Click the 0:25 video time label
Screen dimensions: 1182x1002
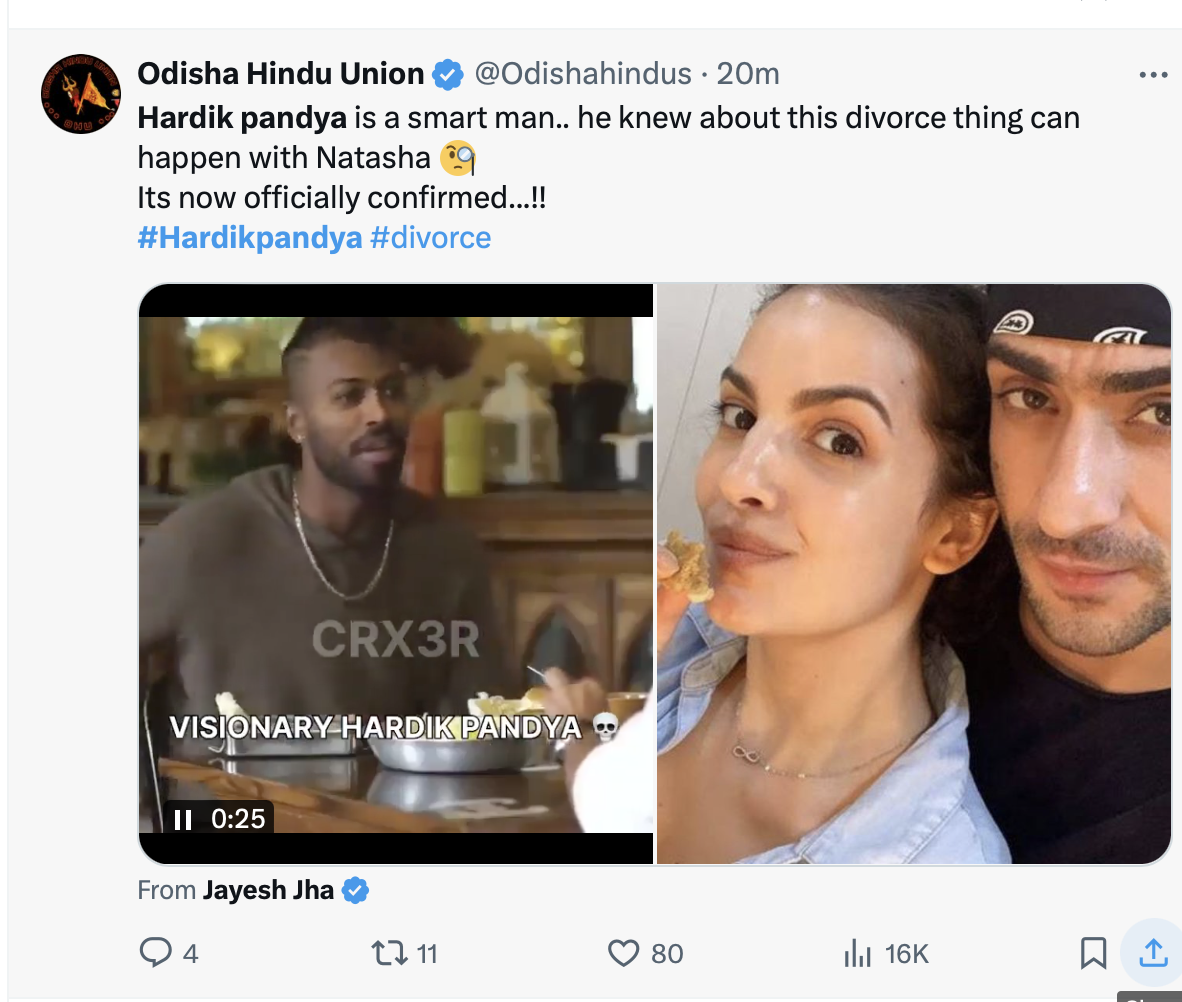(x=238, y=820)
